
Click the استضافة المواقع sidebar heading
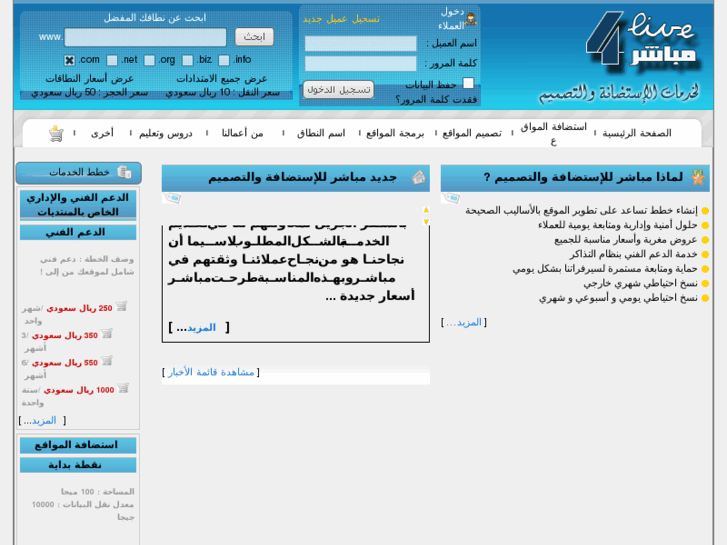click(x=78, y=445)
